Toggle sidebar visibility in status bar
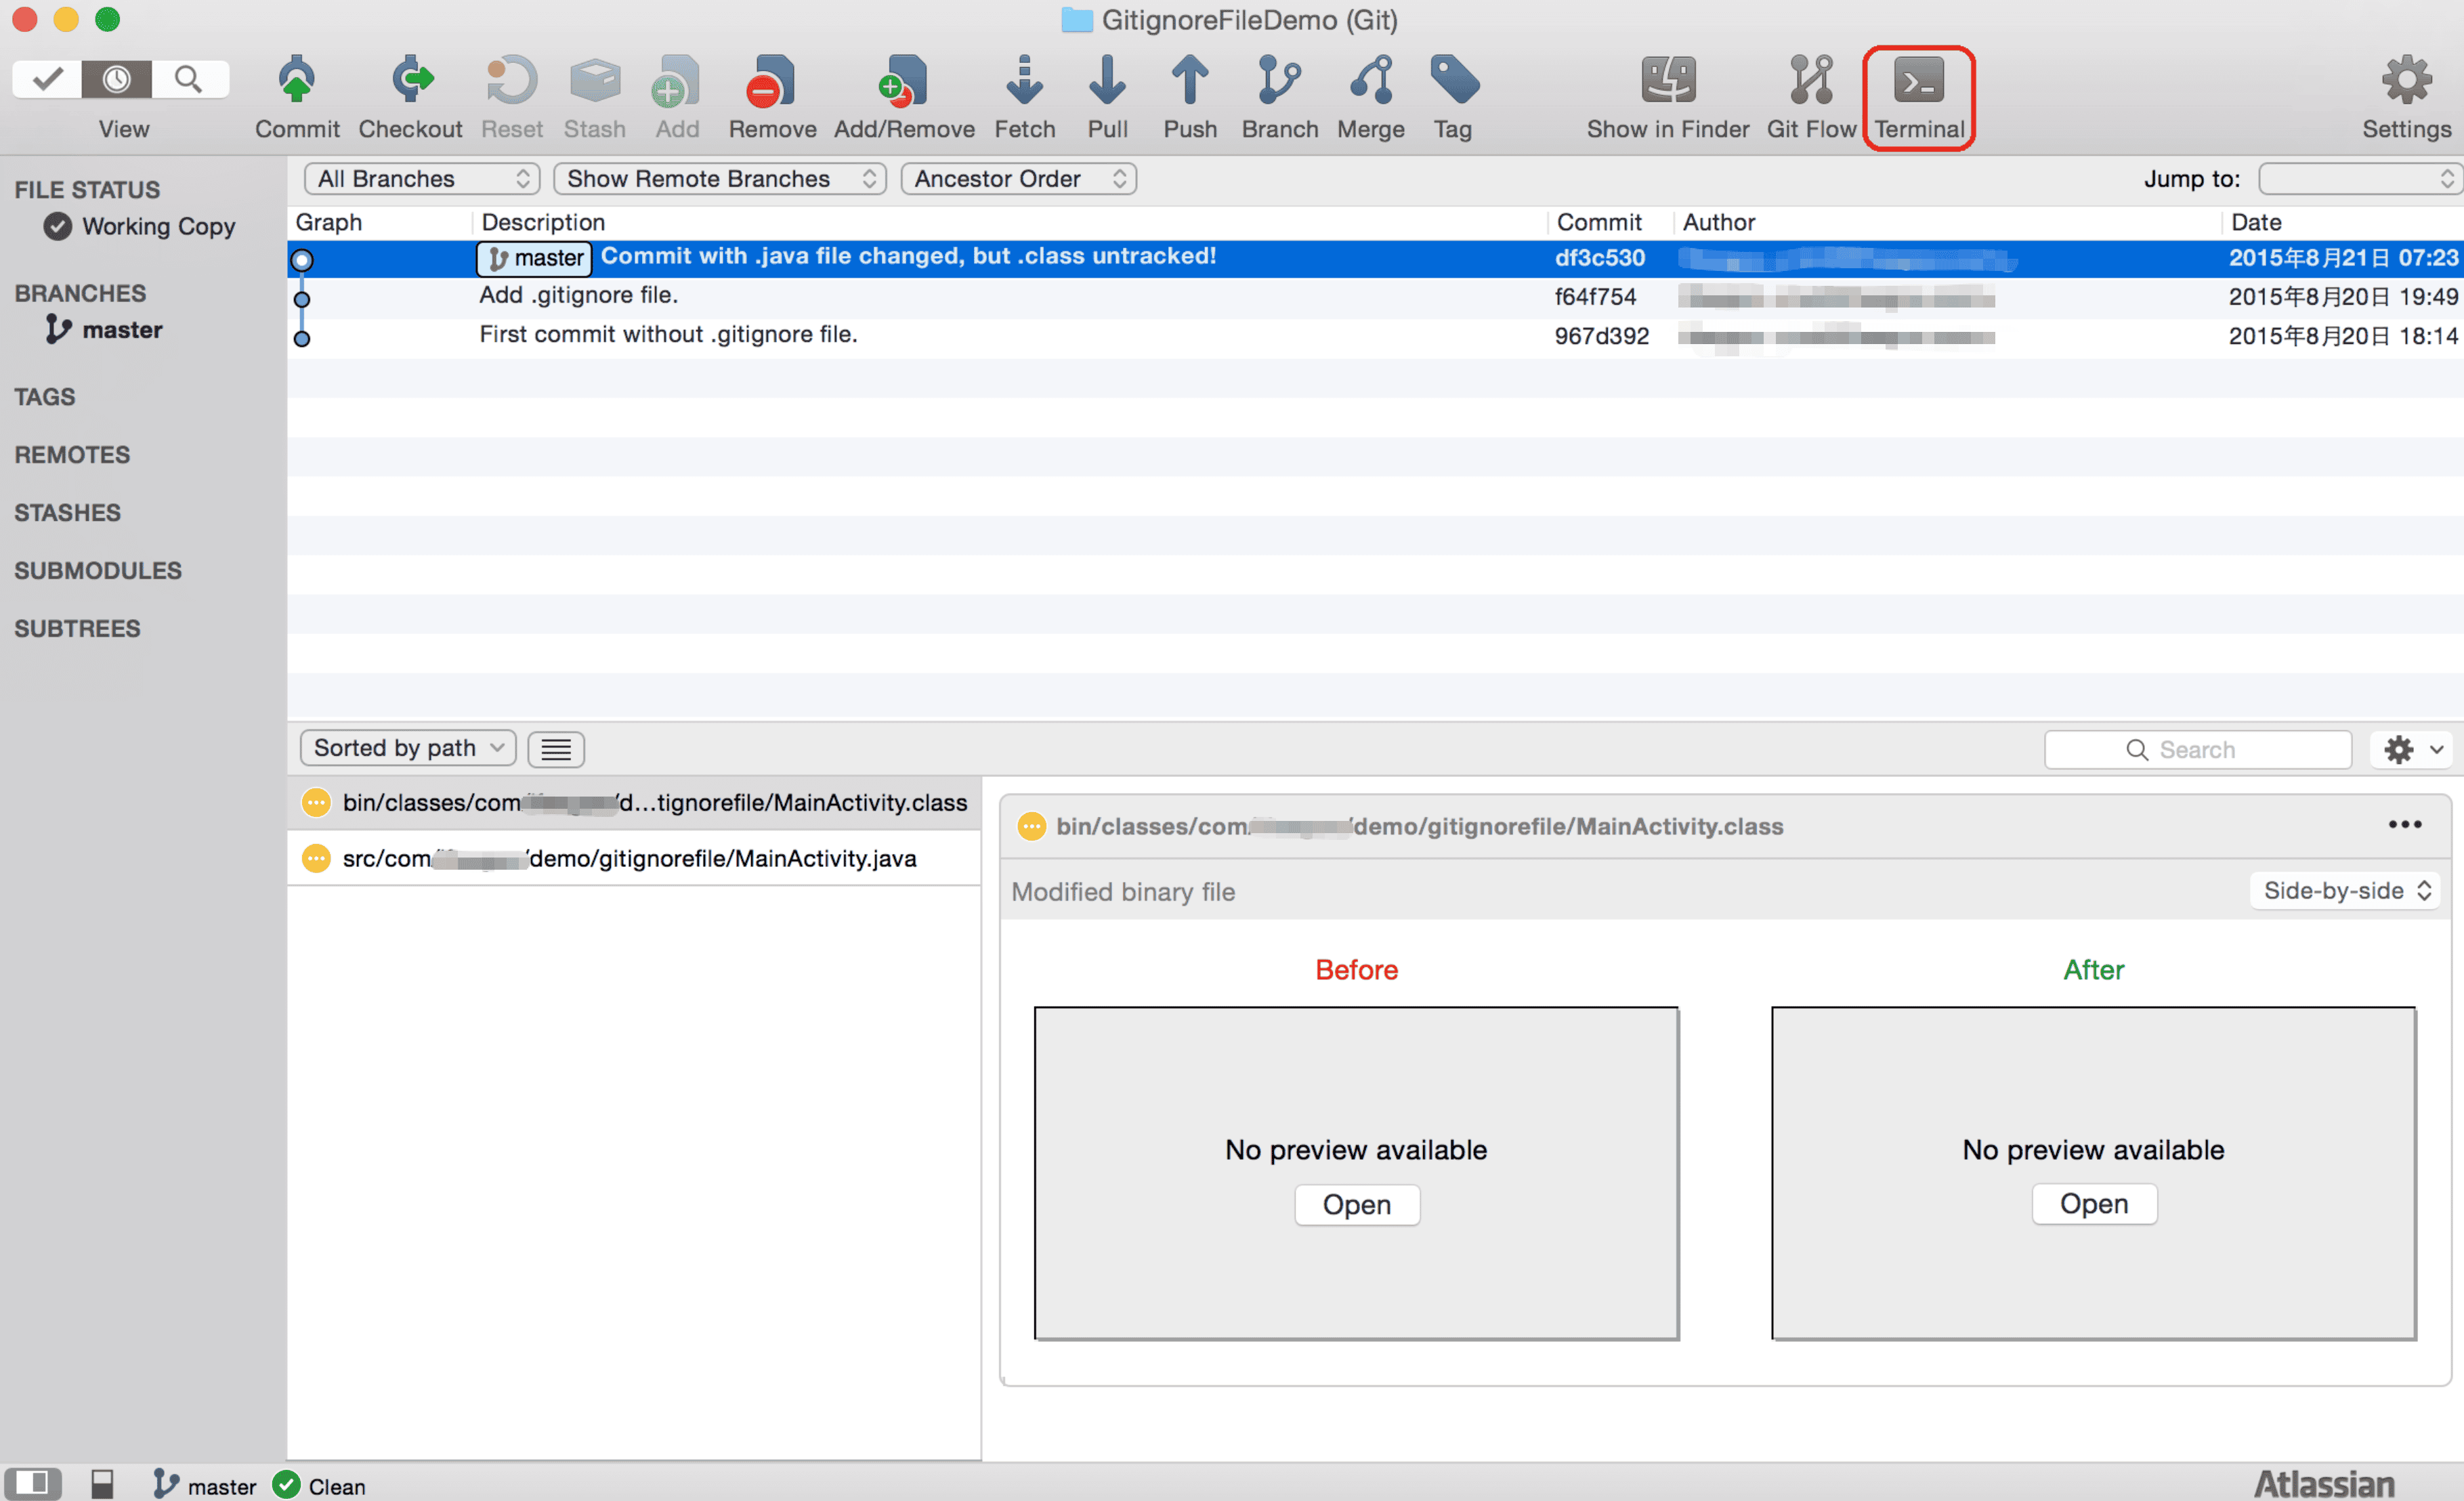This screenshot has height=1501, width=2464. [x=32, y=1483]
